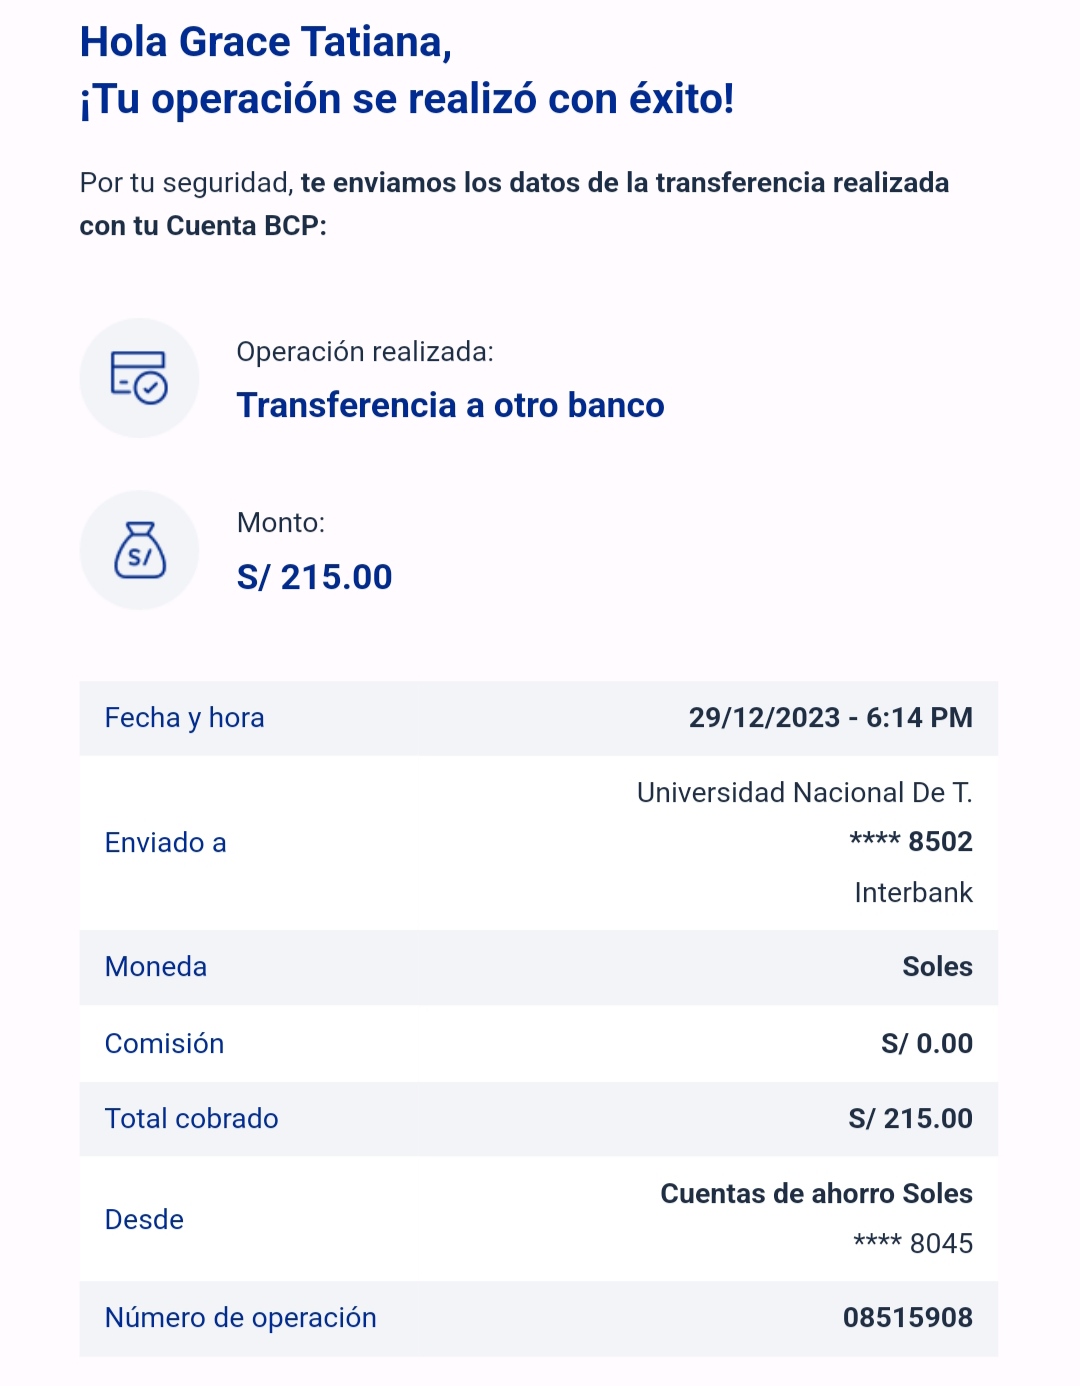Click the date 29/12/2023 - 6:14 PM
Screen dimensions: 1080x1386
pyautogui.click(x=830, y=718)
